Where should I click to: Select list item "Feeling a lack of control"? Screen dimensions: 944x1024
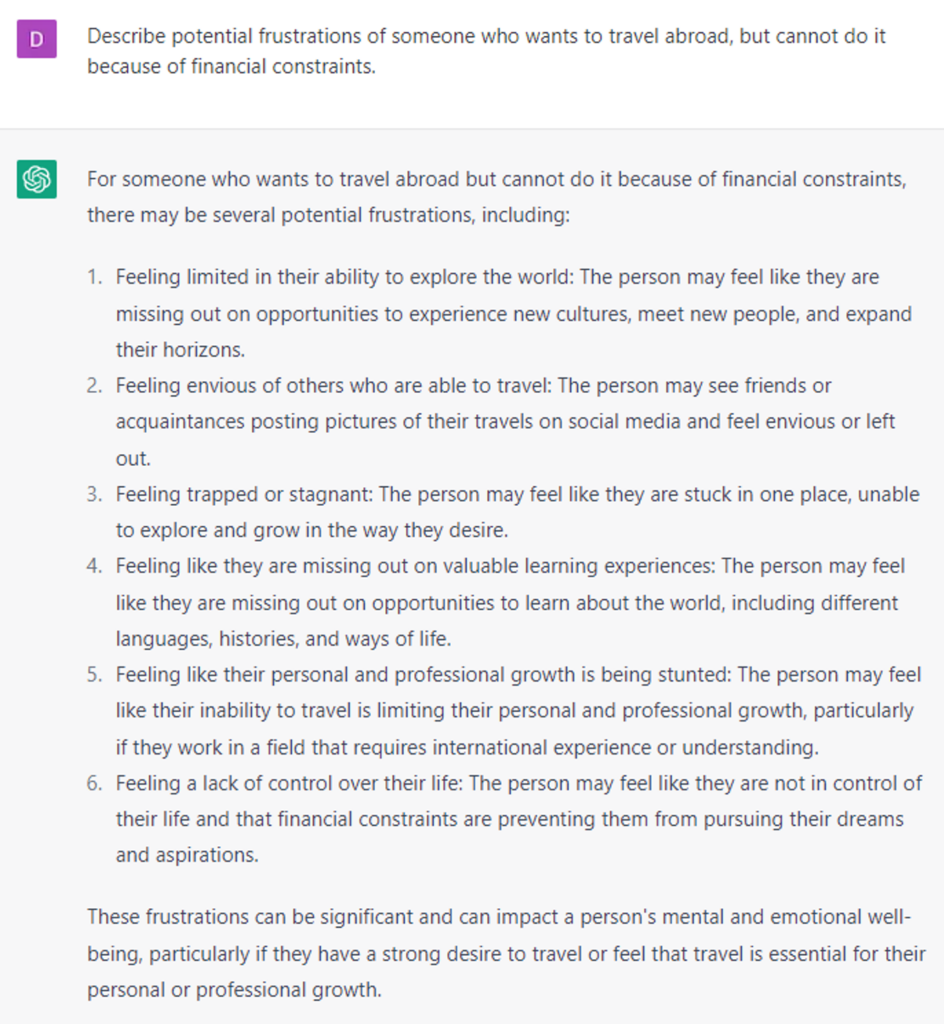[518, 818]
